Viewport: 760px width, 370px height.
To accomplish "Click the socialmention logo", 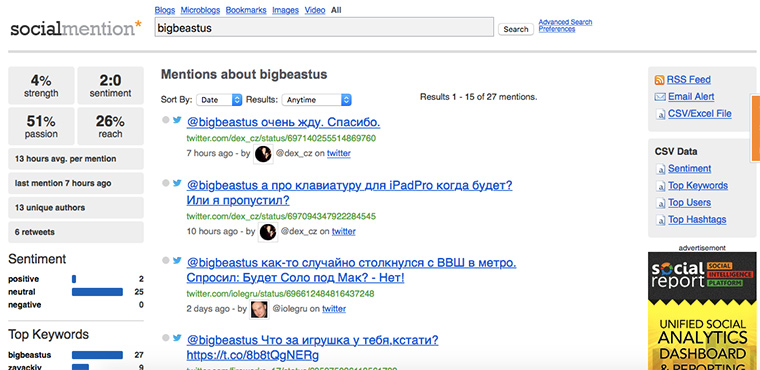I will [76, 29].
